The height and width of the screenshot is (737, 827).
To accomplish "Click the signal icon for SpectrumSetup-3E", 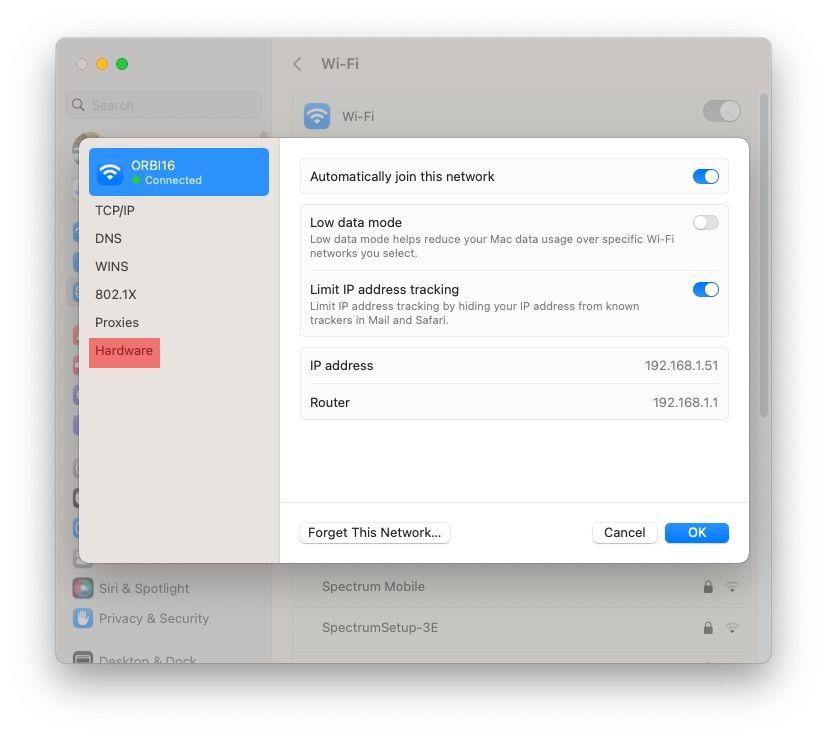I will (732, 628).
